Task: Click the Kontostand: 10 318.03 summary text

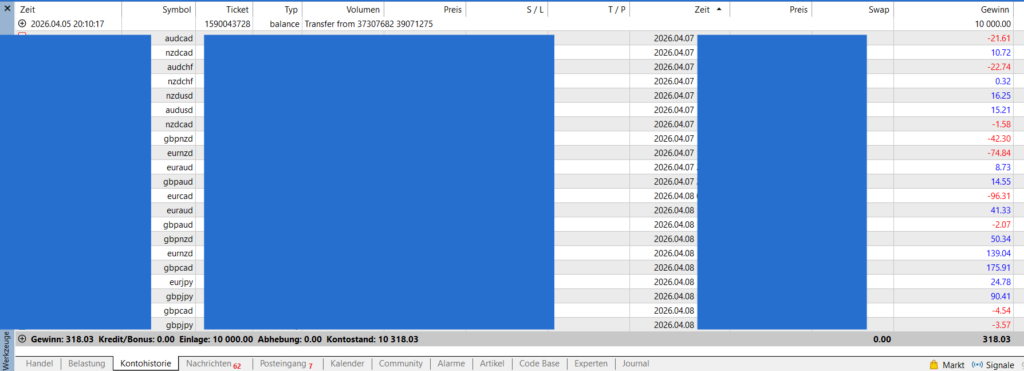Action: click(x=372, y=340)
